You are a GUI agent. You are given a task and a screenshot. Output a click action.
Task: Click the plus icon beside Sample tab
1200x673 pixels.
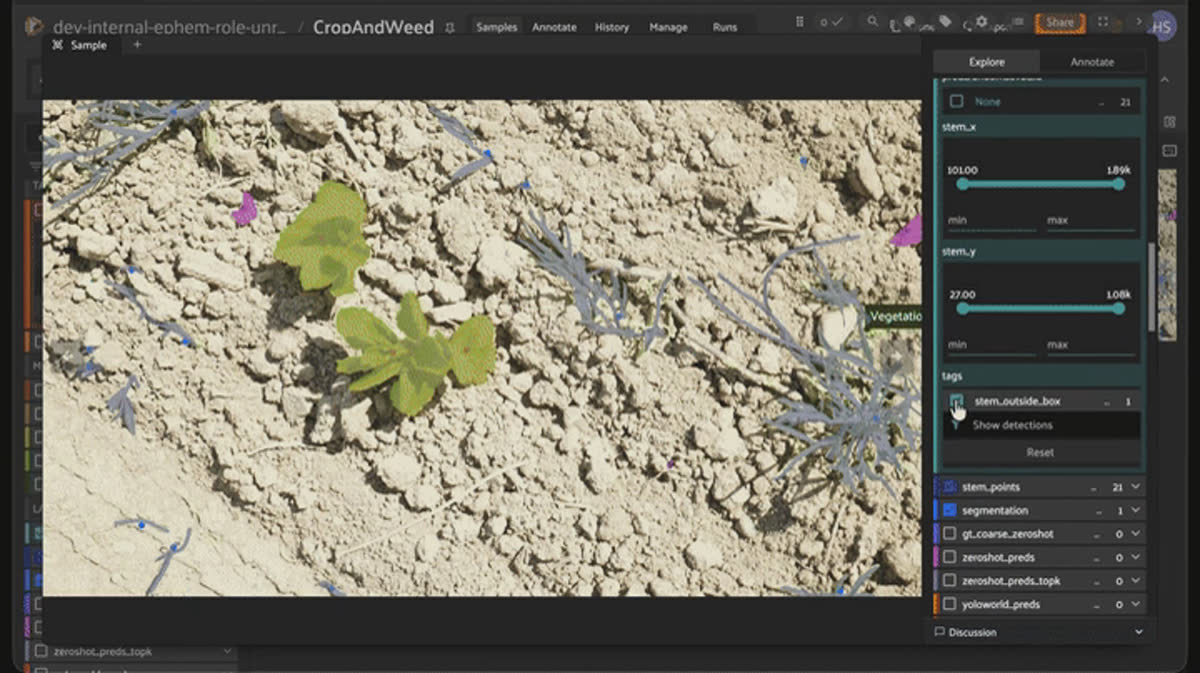click(x=137, y=45)
